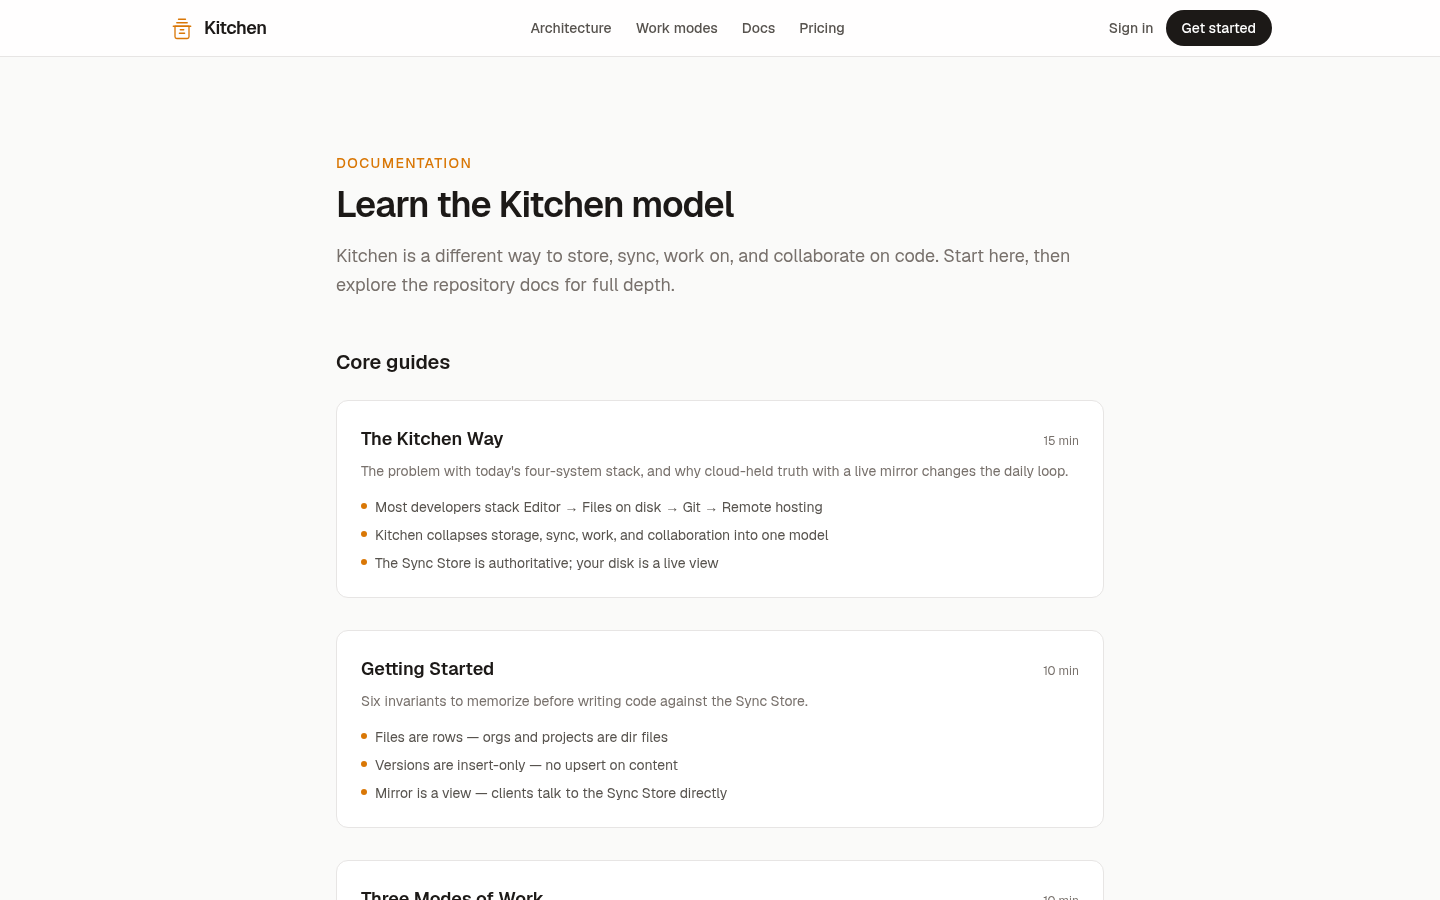1440x900 pixels.
Task: Click the DOCUMENTATION label
Action: click(x=404, y=163)
